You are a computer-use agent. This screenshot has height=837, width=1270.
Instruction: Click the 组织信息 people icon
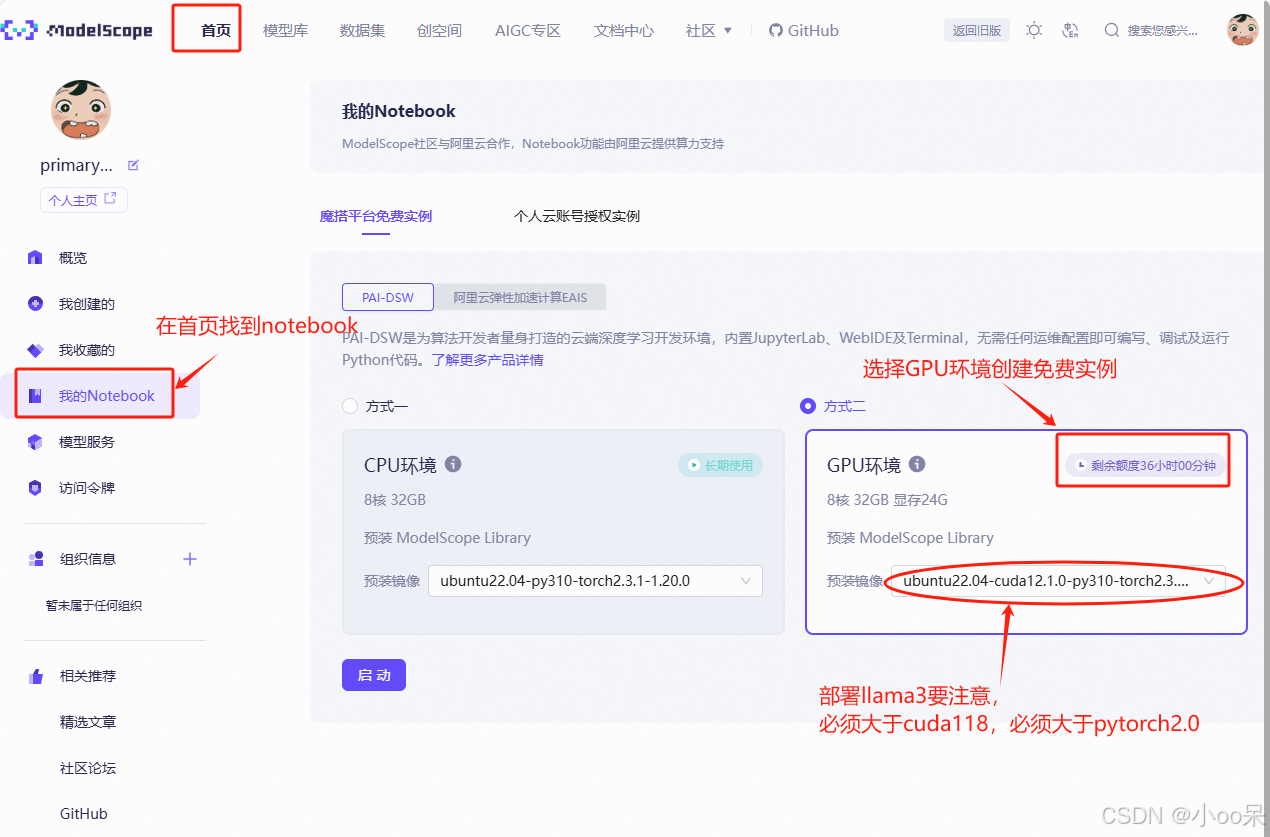point(37,559)
